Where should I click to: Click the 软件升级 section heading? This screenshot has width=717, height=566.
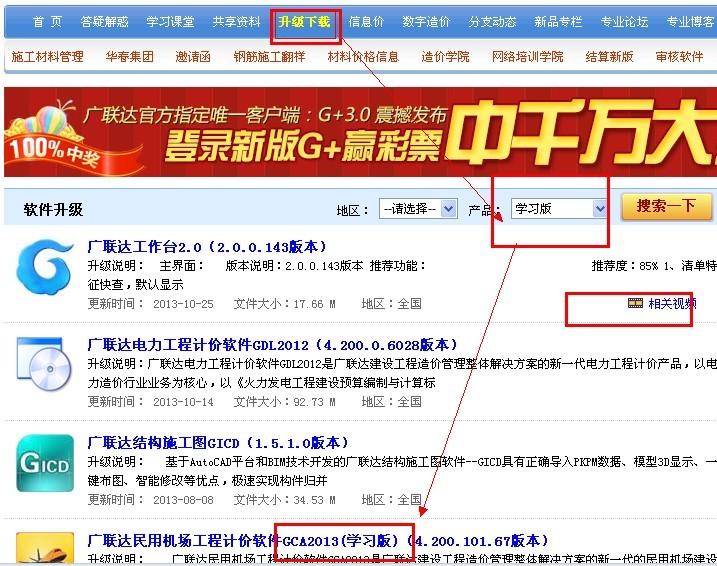click(53, 210)
